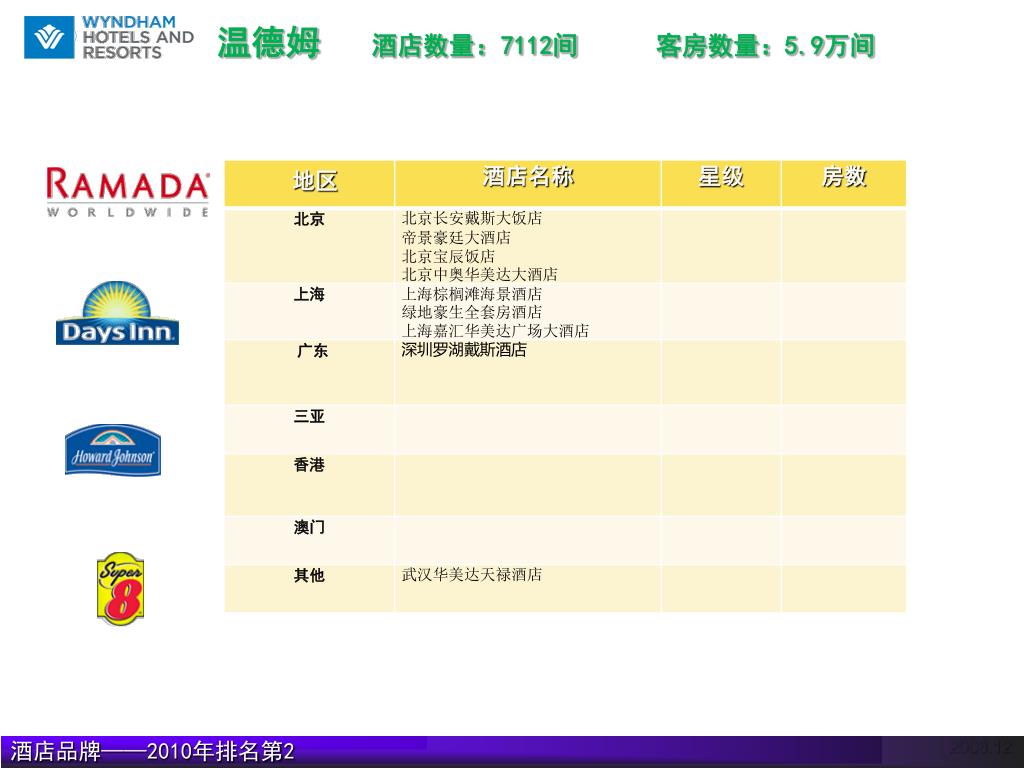The height and width of the screenshot is (768, 1024).
Task: Click the 地区 column header
Action: tap(310, 183)
